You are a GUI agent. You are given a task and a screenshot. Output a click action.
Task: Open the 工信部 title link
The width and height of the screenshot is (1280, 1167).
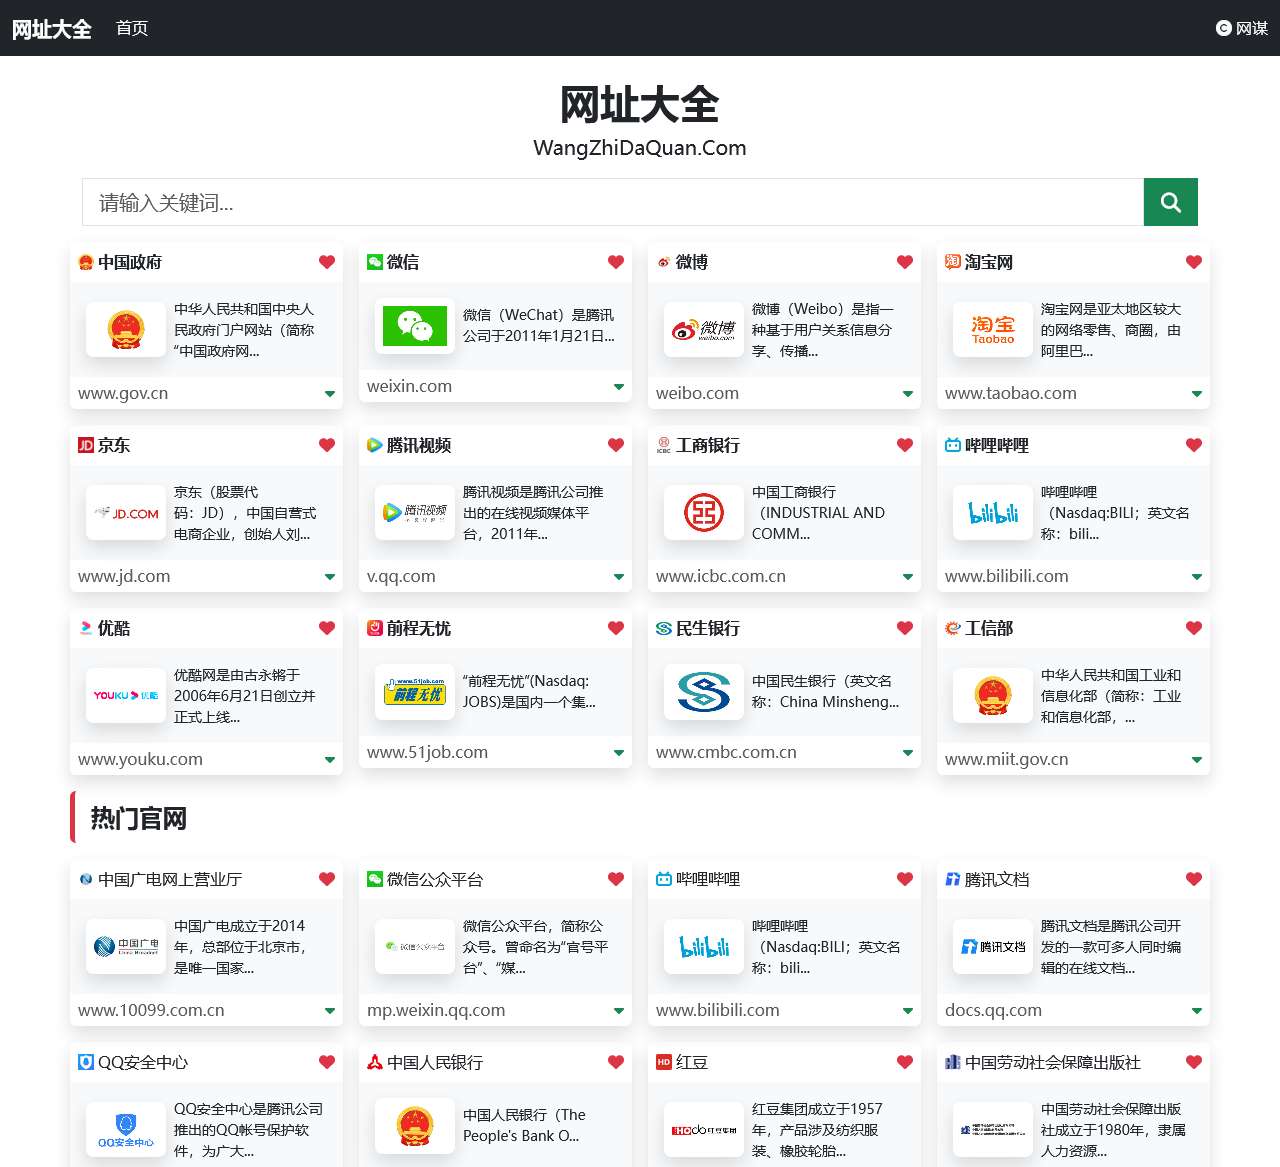tap(989, 628)
